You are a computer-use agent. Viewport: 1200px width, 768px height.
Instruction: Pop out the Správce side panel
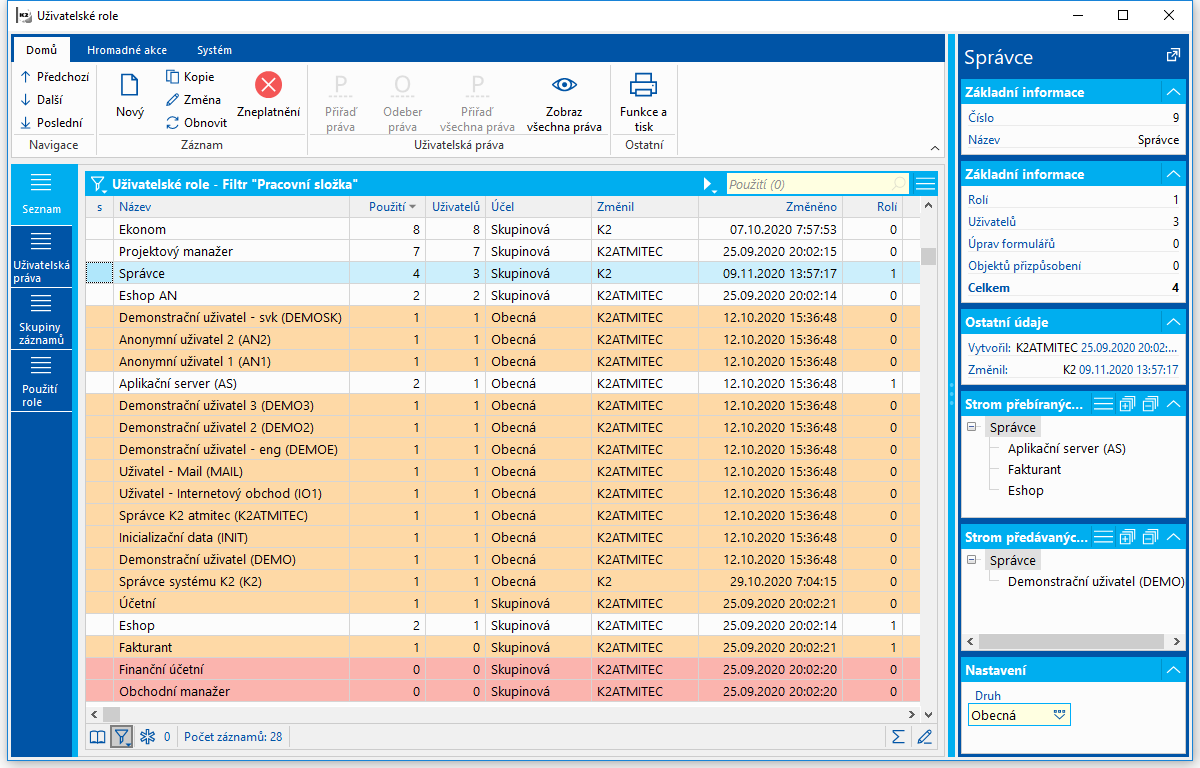[1173, 56]
